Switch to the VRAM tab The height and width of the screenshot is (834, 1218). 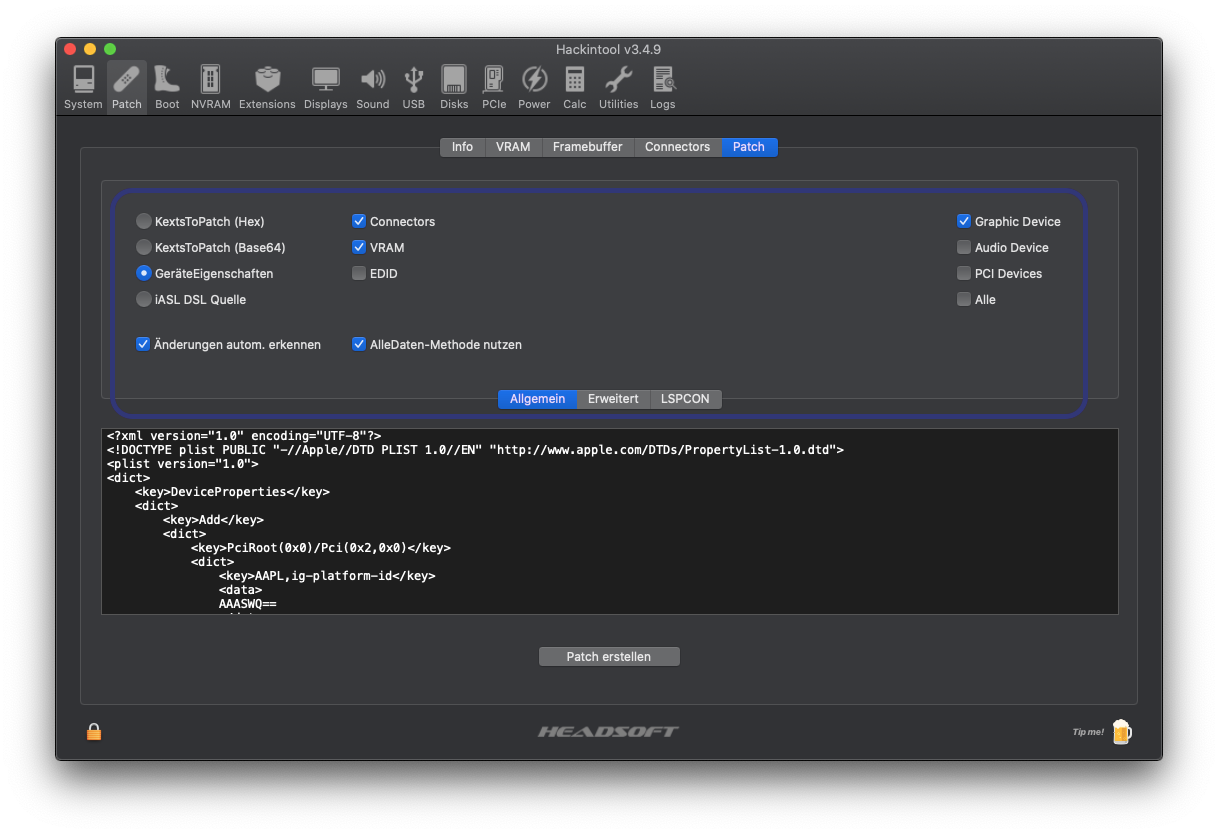513,147
